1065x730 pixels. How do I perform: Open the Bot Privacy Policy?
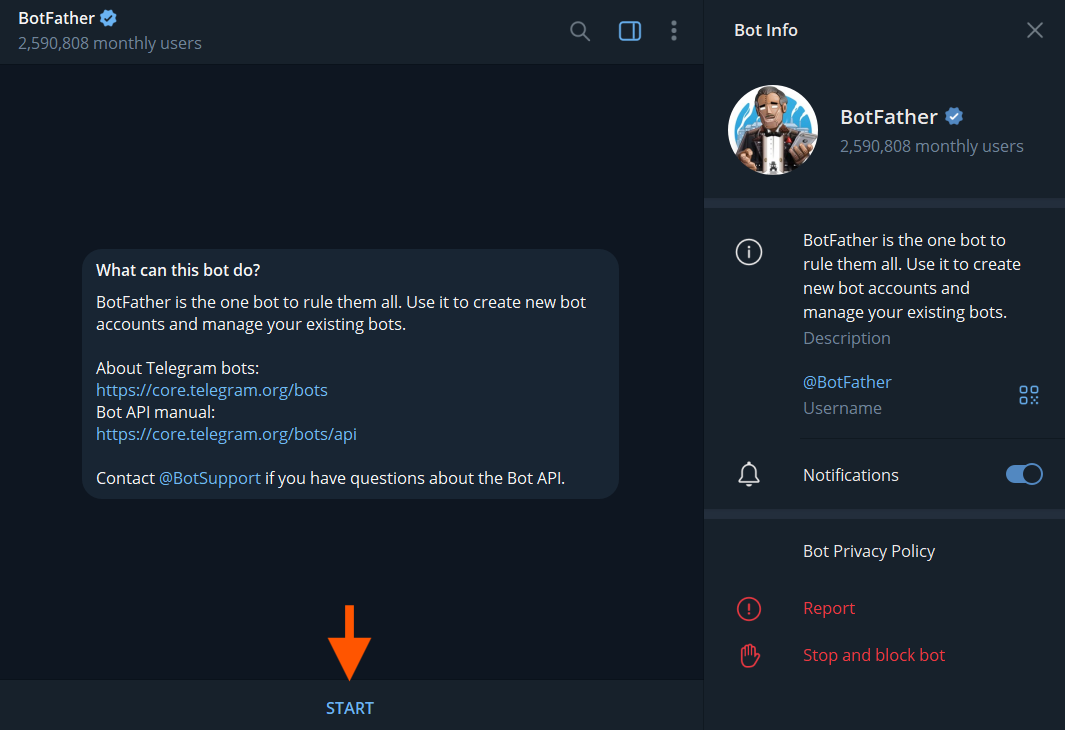[x=869, y=551]
